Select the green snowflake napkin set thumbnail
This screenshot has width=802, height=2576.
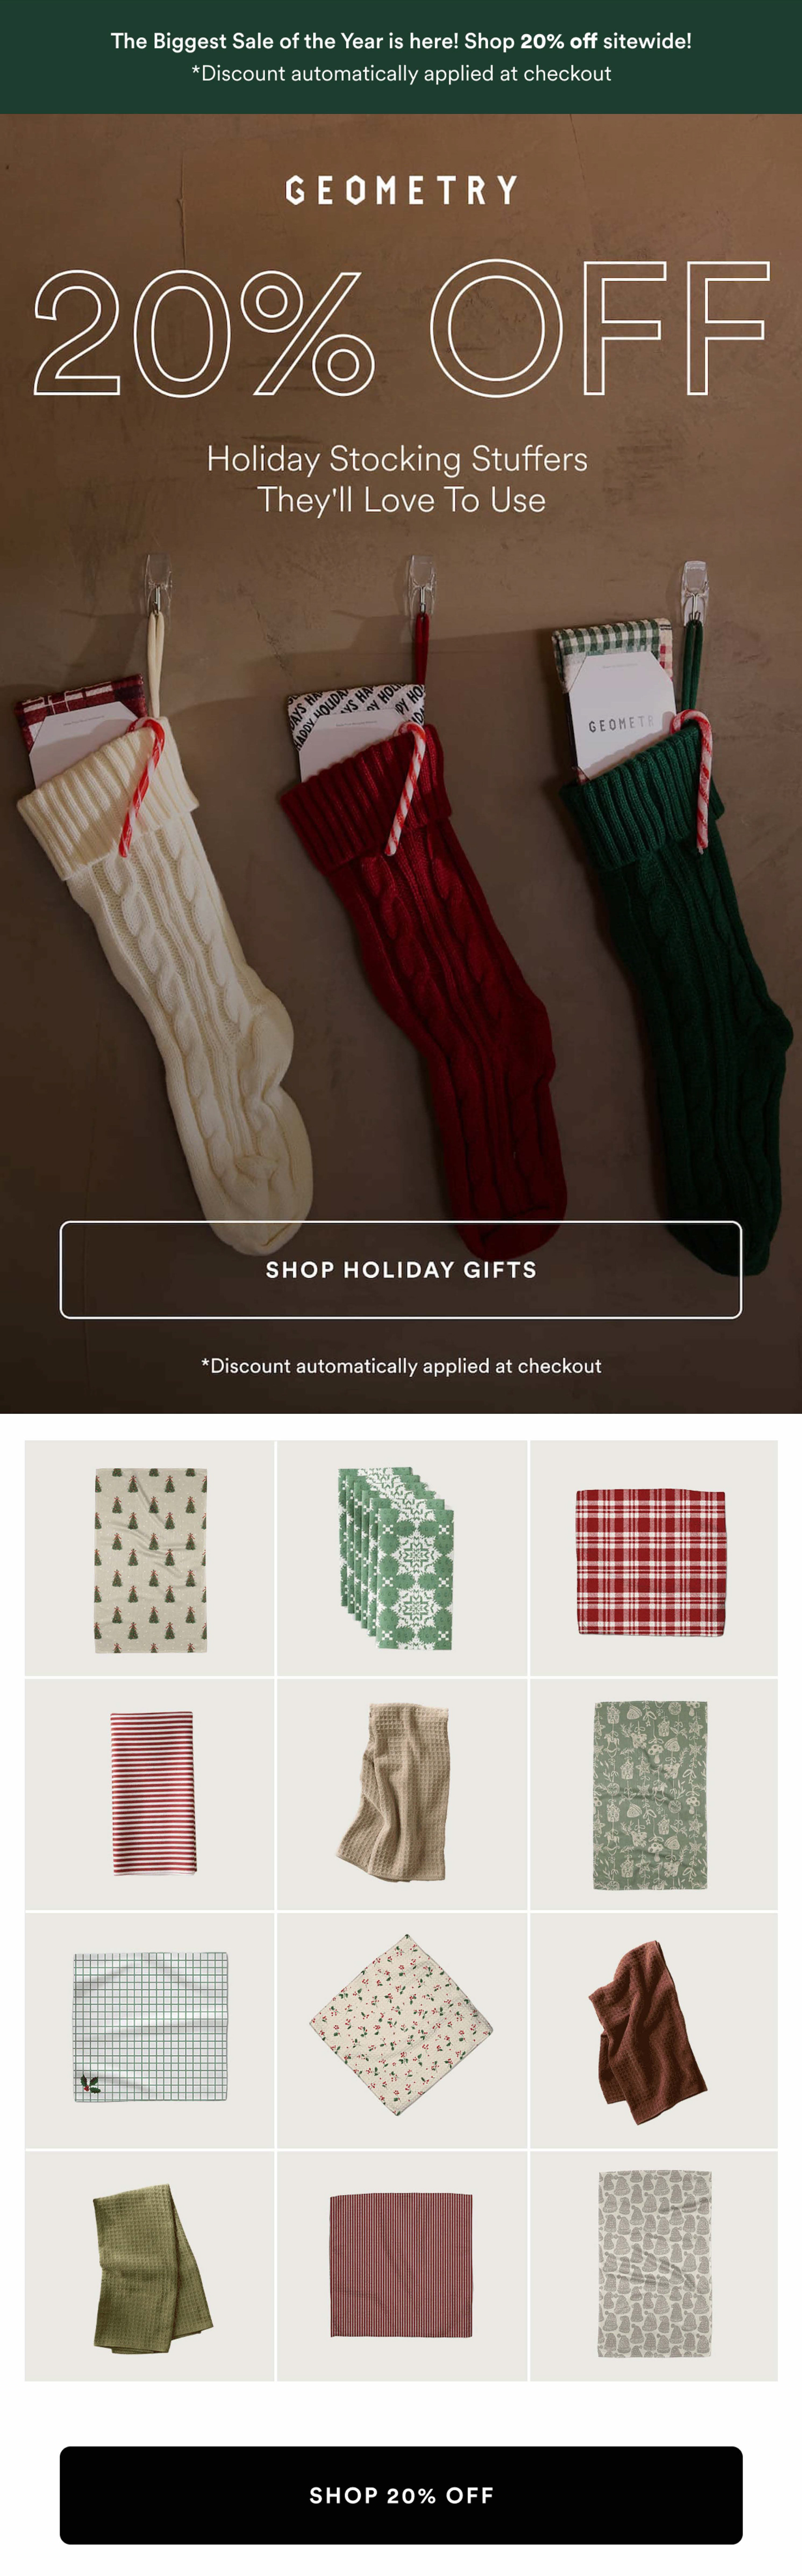point(401,1558)
